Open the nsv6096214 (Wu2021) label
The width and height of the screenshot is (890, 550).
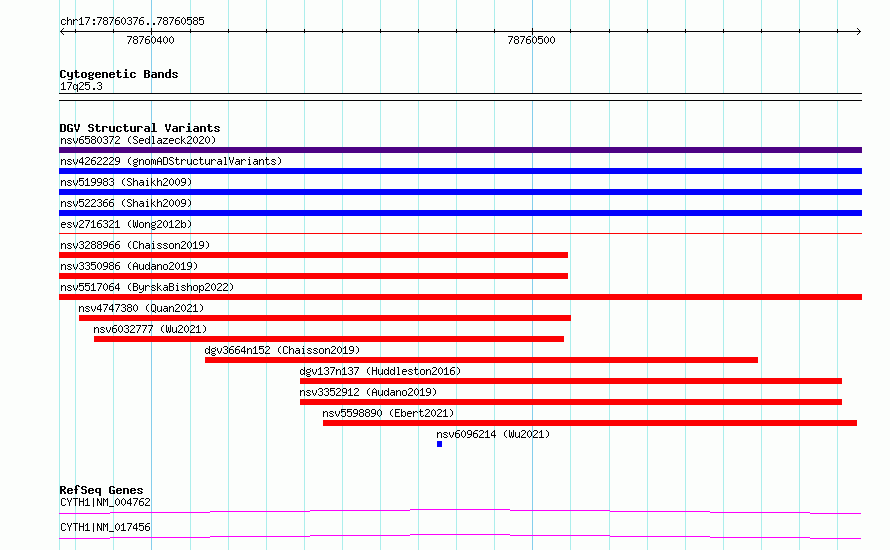point(493,434)
